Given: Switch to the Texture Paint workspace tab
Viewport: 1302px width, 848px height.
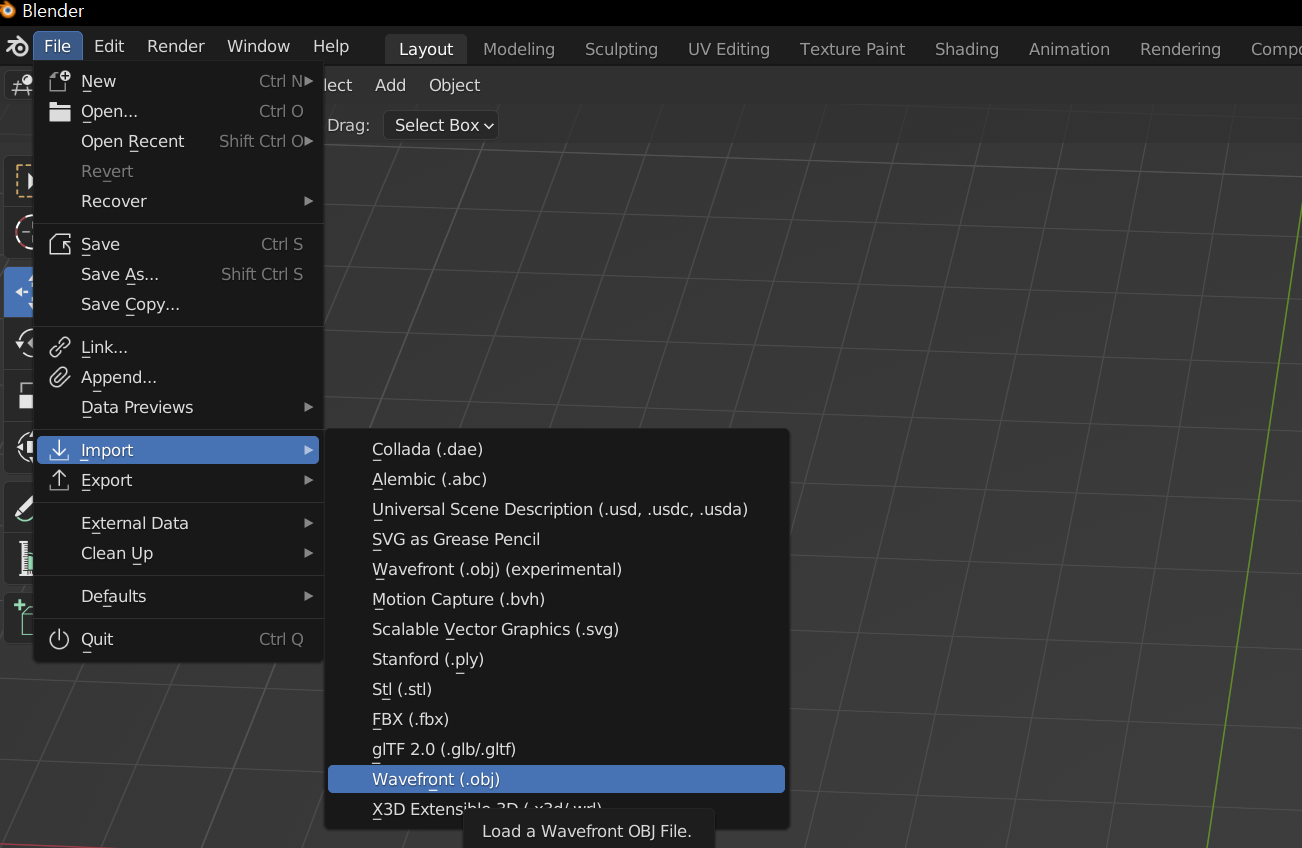Looking at the screenshot, I should [x=852, y=49].
